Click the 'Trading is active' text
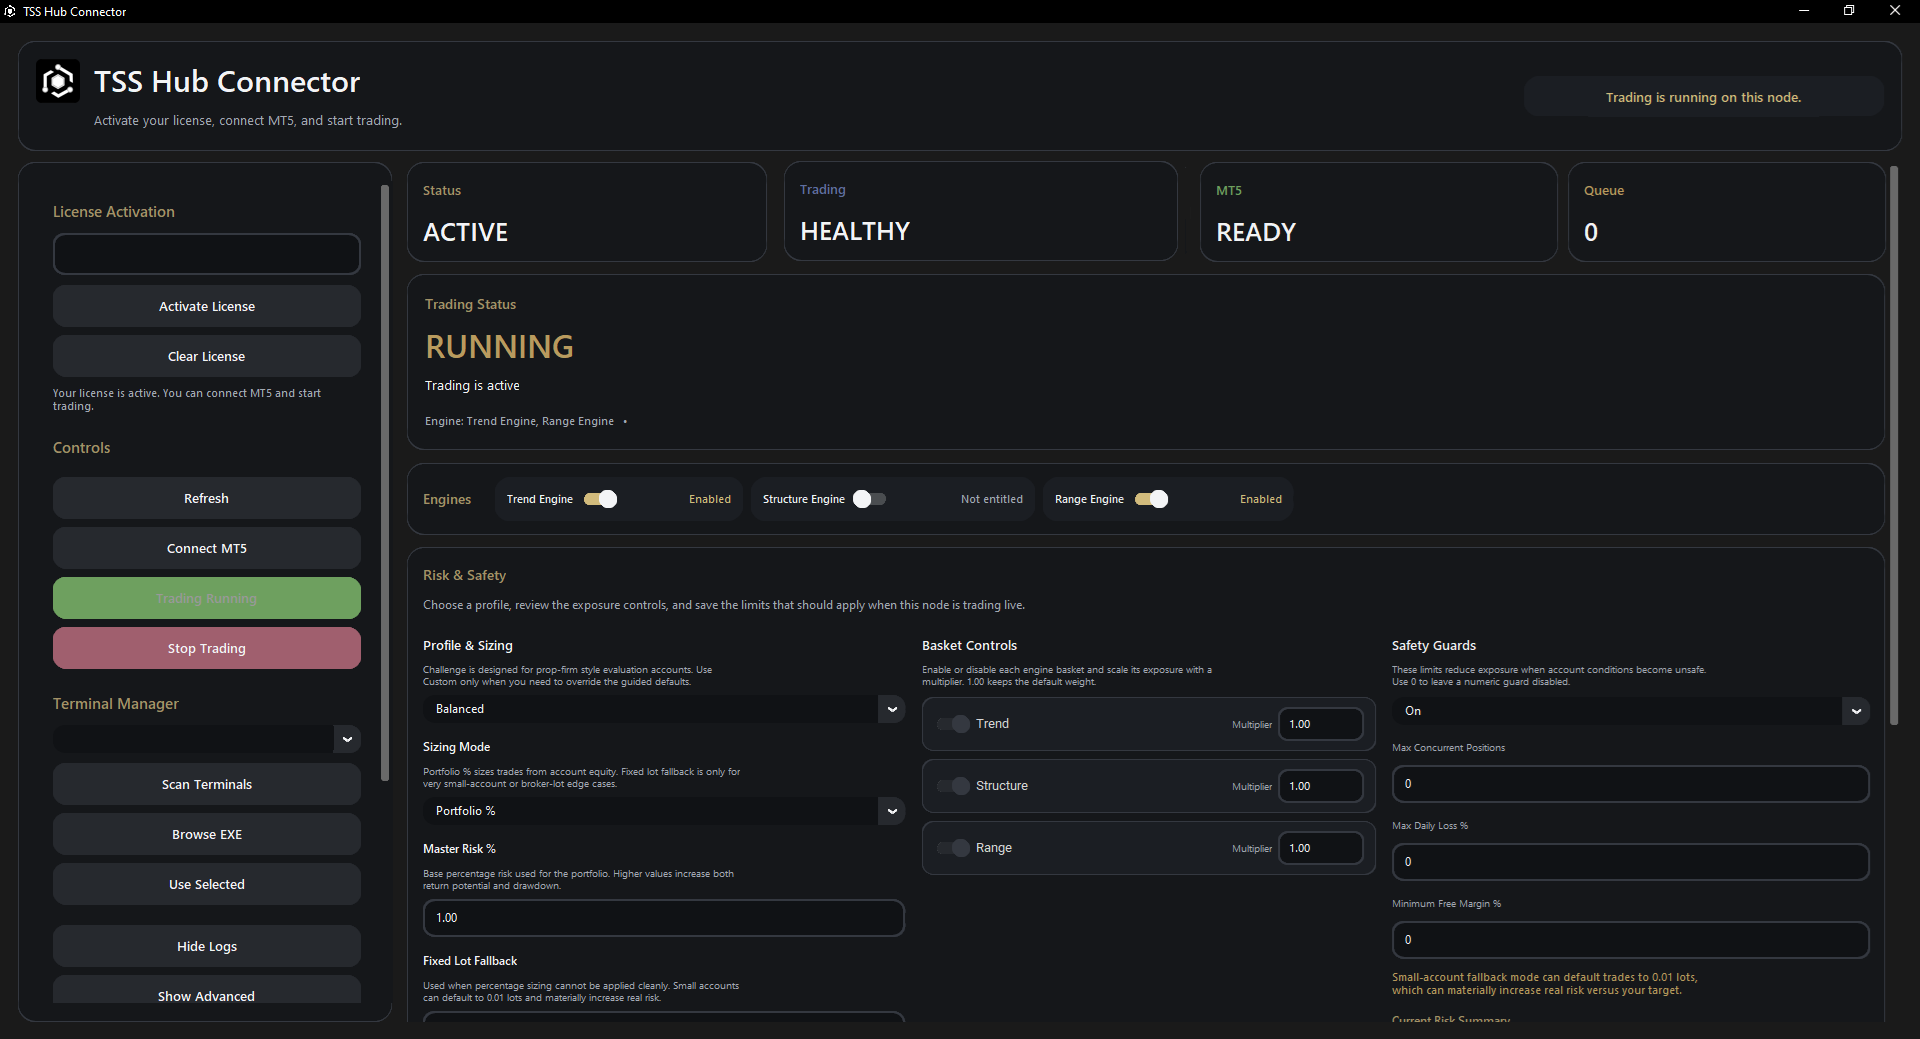 click(x=472, y=385)
